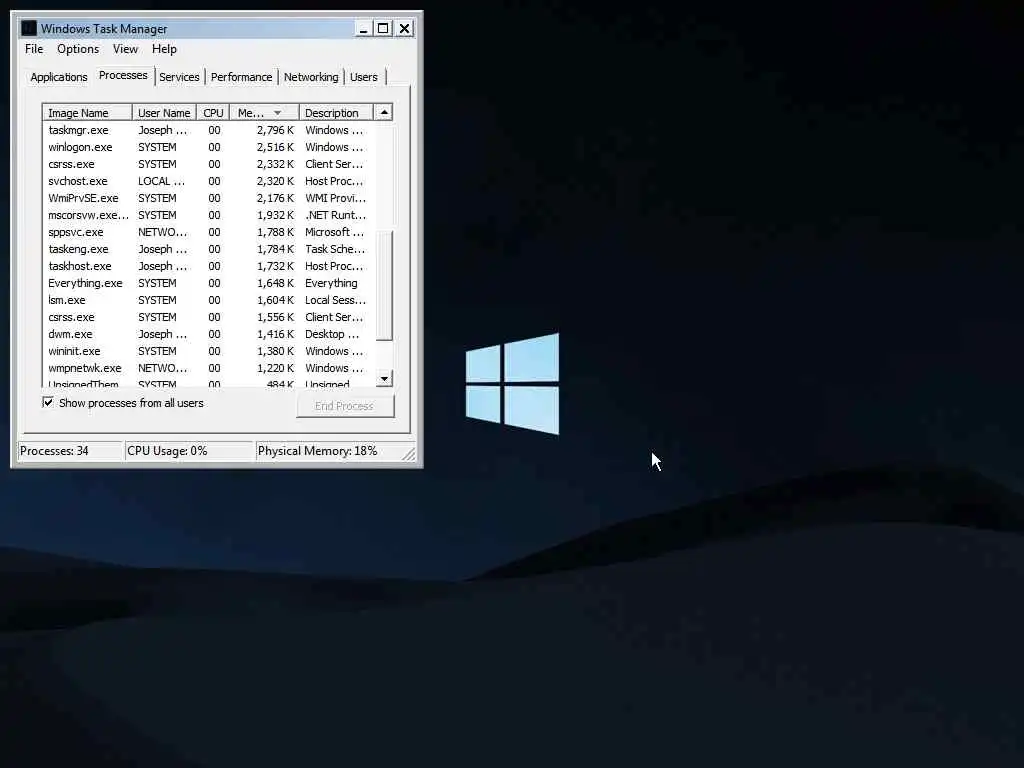This screenshot has width=1024, height=768.
Task: Select the WmiPrvSE.exe process row
Action: 209,198
